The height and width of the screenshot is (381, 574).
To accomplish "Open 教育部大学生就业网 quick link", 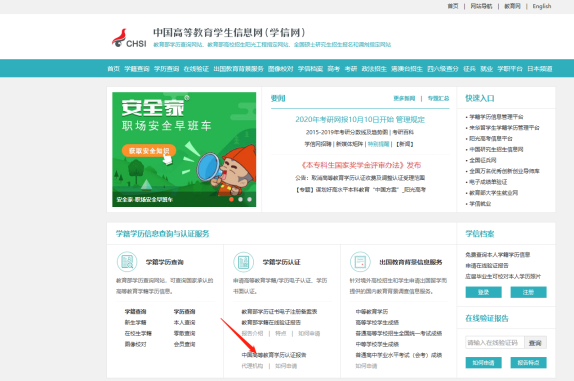I will [x=493, y=193].
